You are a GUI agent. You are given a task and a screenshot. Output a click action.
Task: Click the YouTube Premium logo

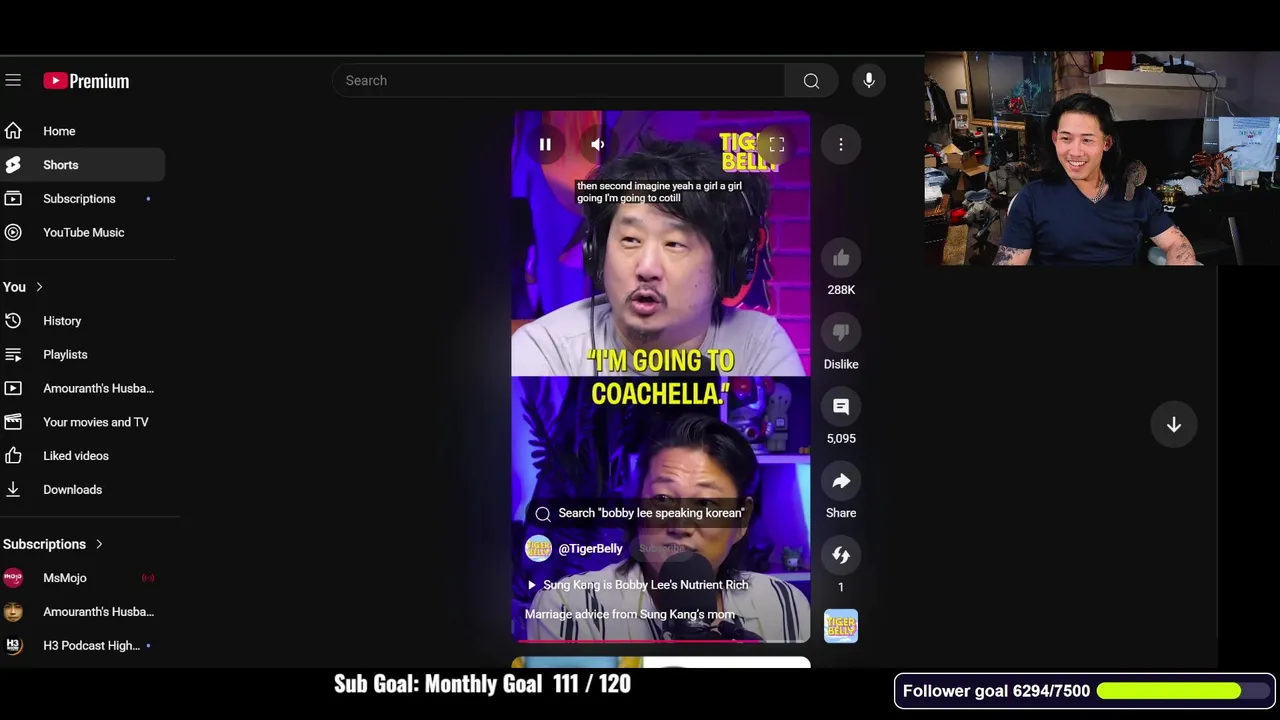86,81
